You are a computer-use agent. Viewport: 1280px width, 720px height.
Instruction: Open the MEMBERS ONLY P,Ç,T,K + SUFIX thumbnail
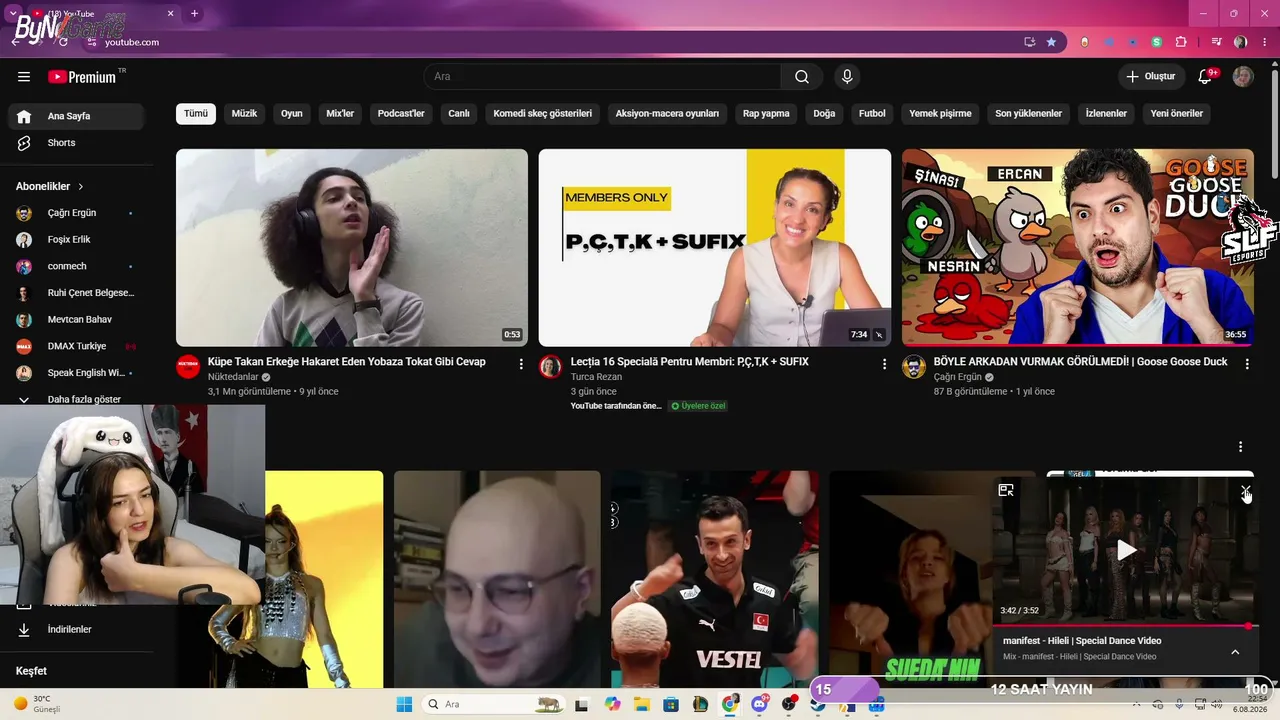tap(715, 248)
